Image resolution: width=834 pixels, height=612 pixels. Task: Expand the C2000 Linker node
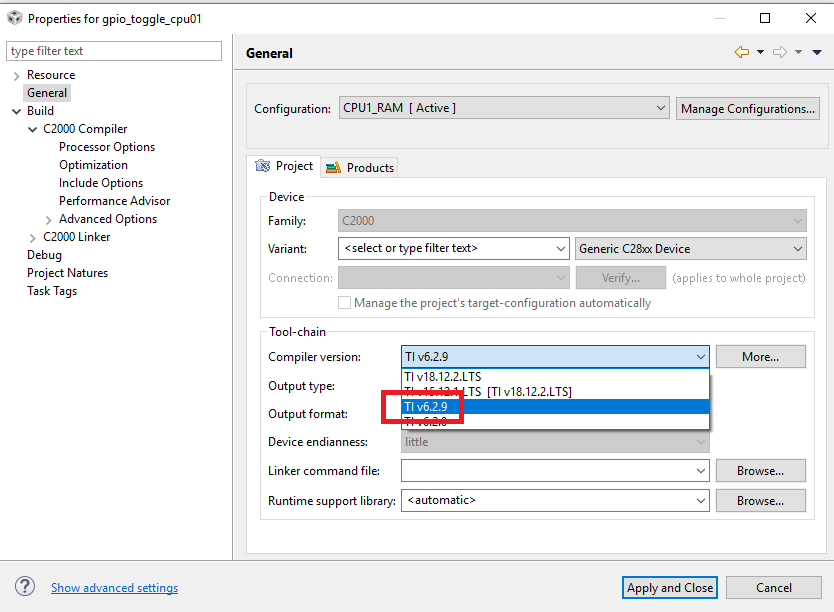[32, 238]
